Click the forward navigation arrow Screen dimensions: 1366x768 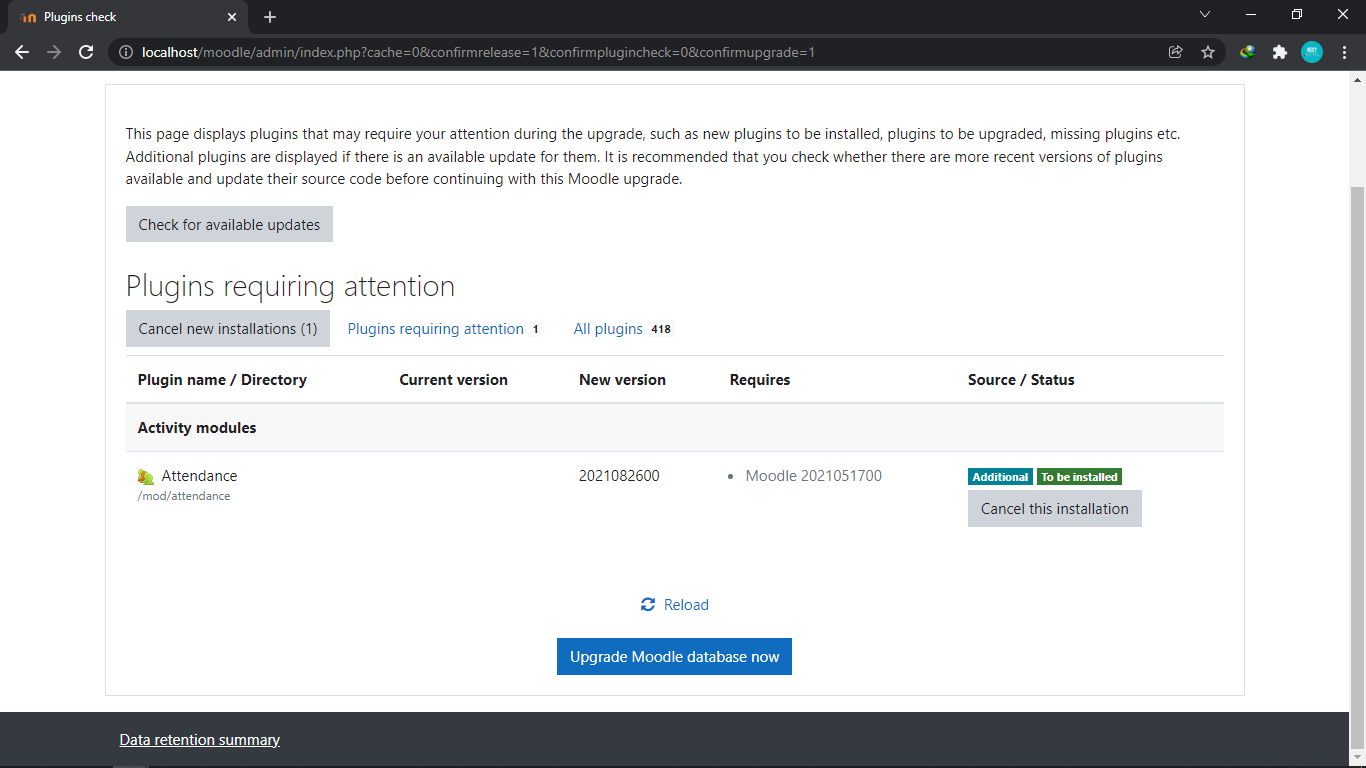(x=54, y=52)
